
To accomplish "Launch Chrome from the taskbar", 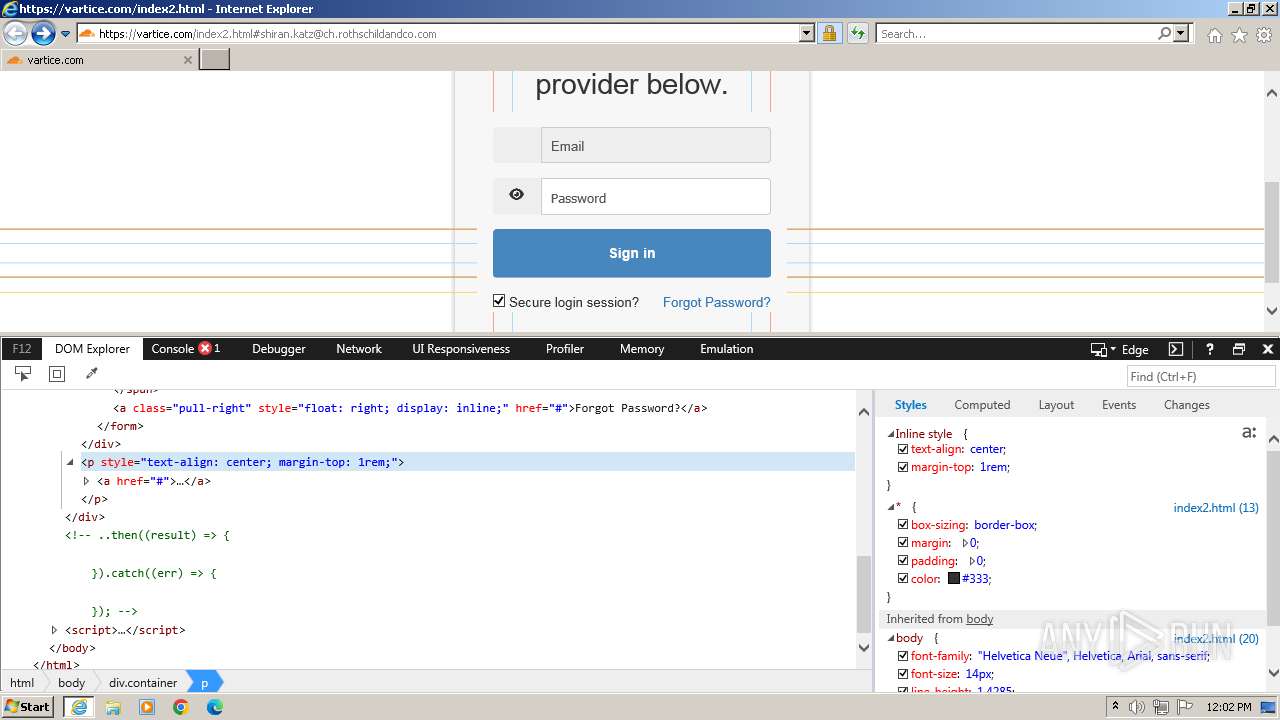I will pos(181,707).
